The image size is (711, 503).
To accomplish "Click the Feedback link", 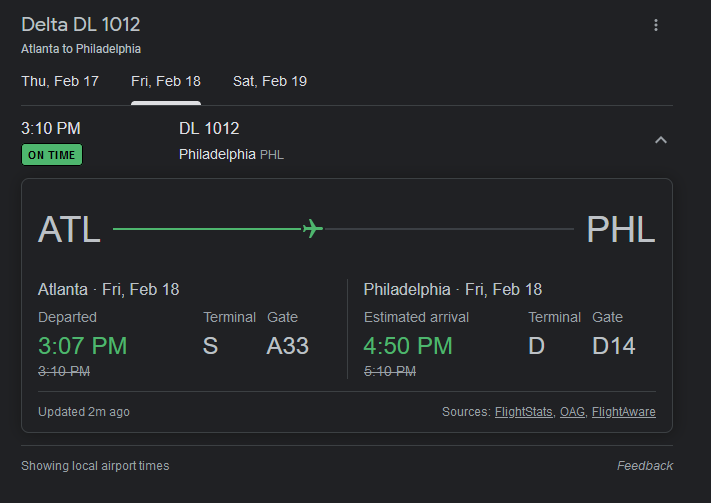I will pos(645,466).
